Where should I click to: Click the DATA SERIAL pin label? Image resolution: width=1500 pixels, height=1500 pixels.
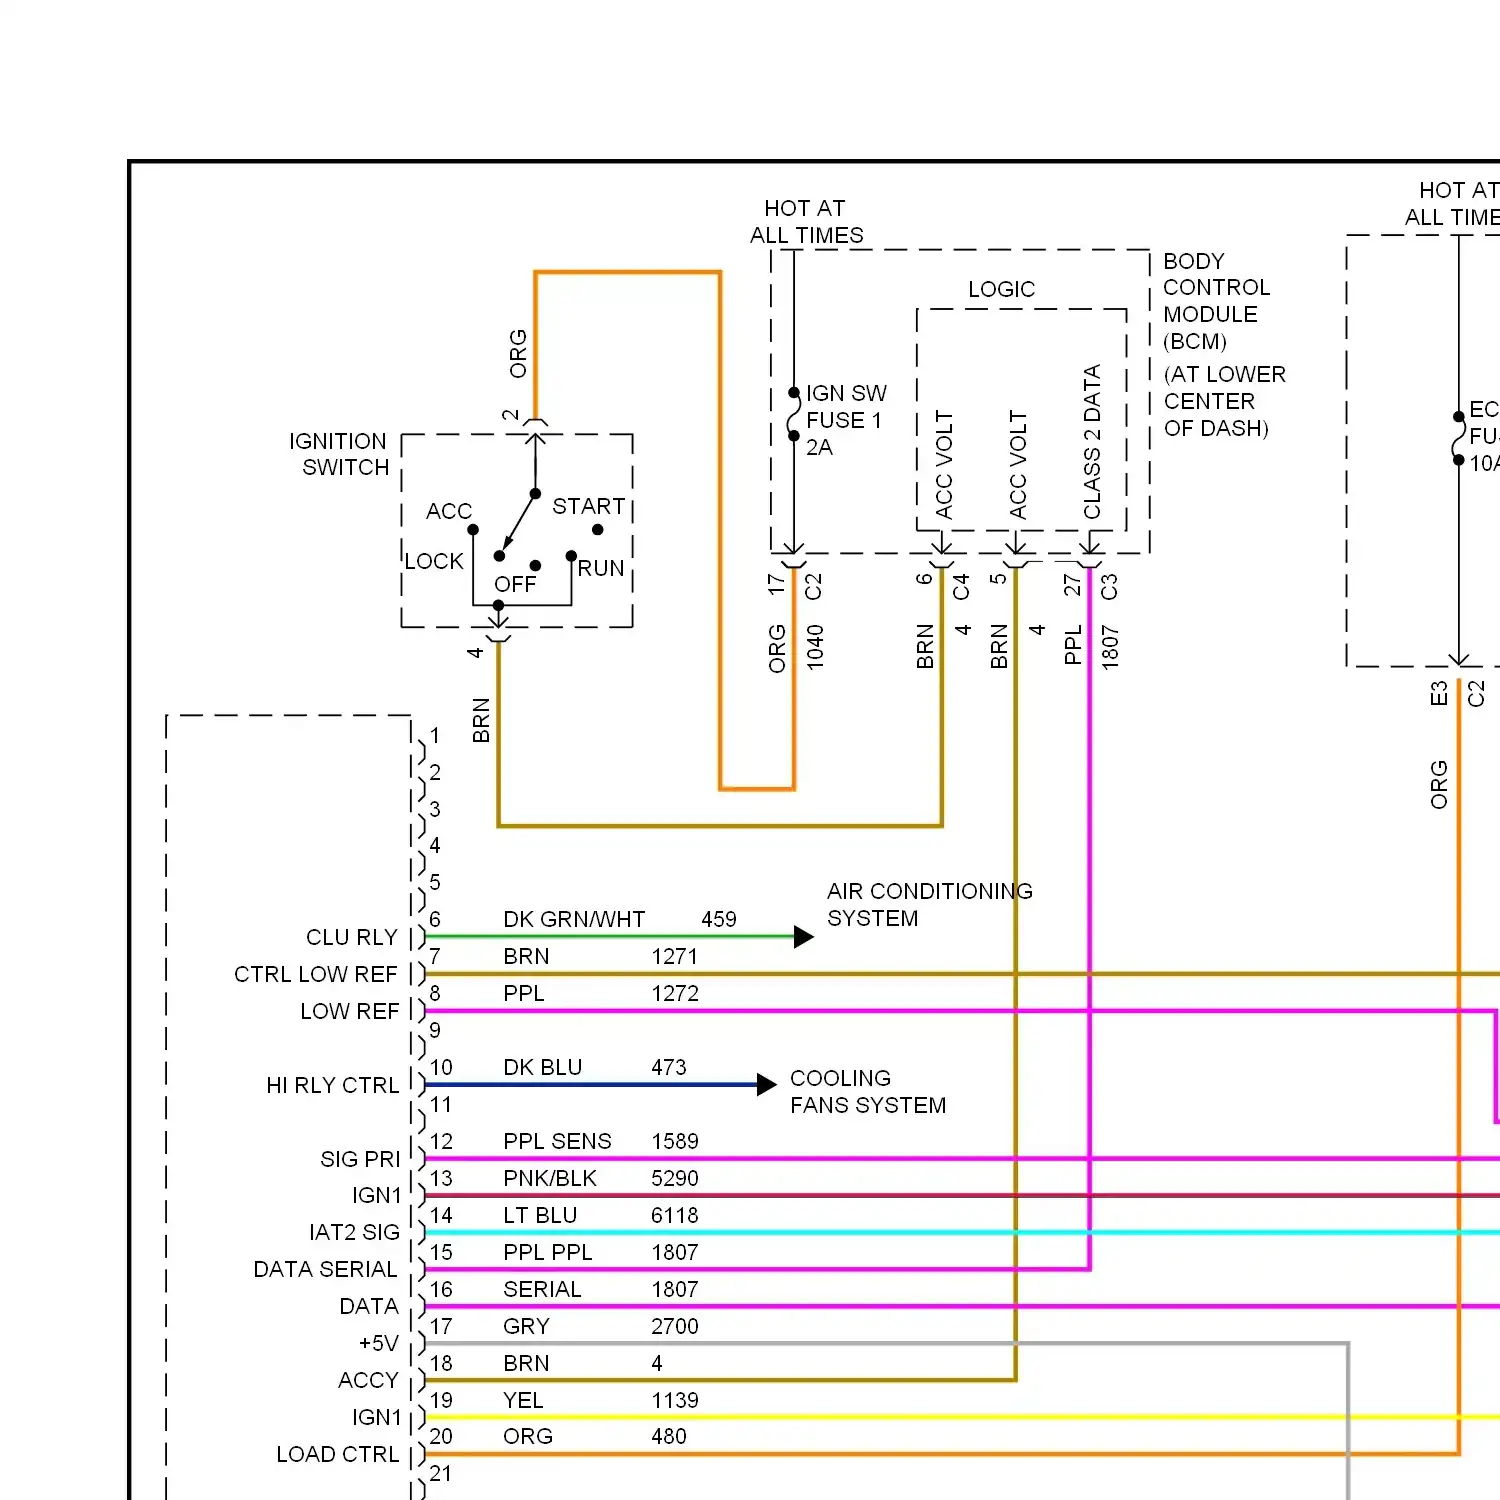click(x=325, y=1269)
